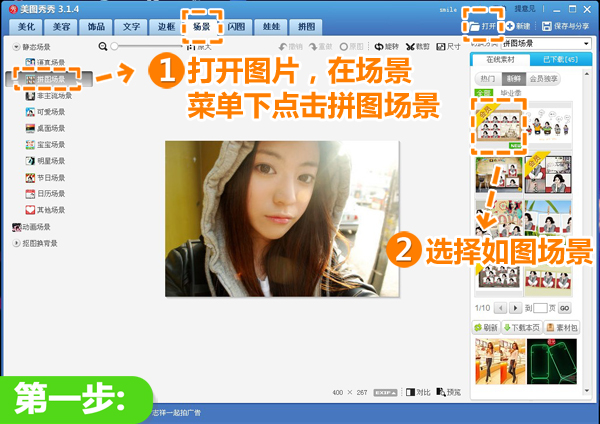Click the 节日场景 icon
The height and width of the screenshot is (424, 600).
coord(30,178)
